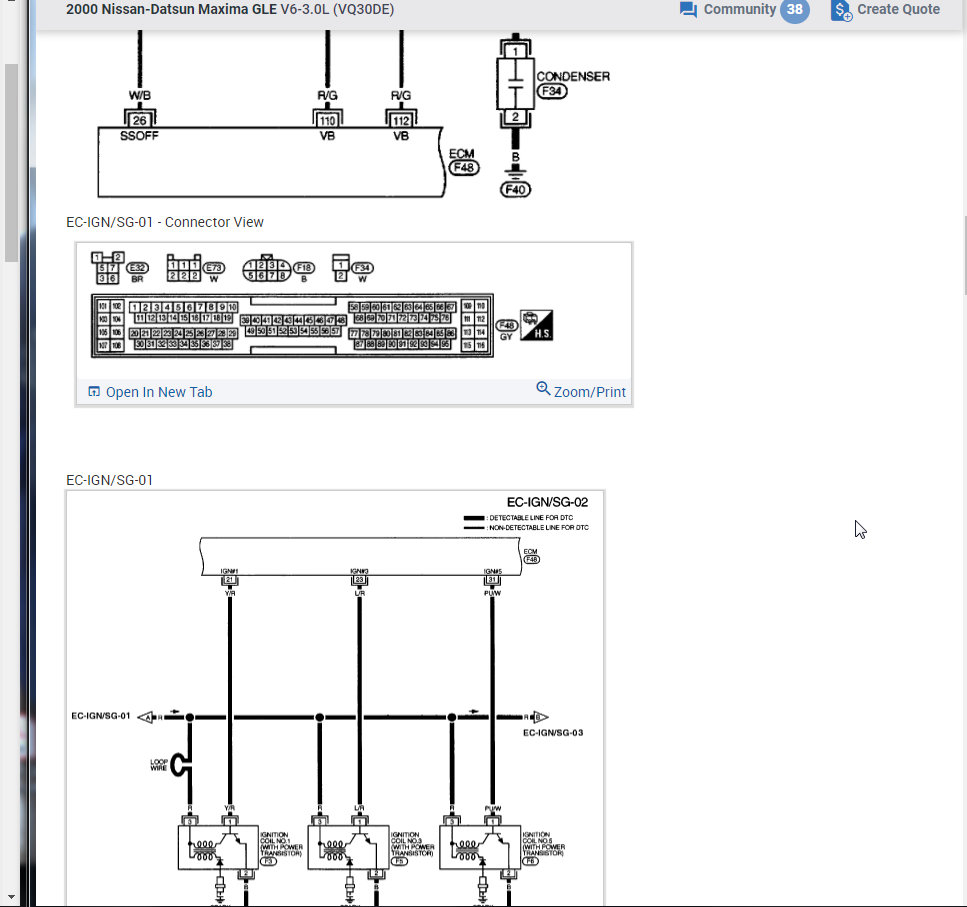The image size is (967, 907).
Task: Click the 38 community count badge
Action: 794,9
